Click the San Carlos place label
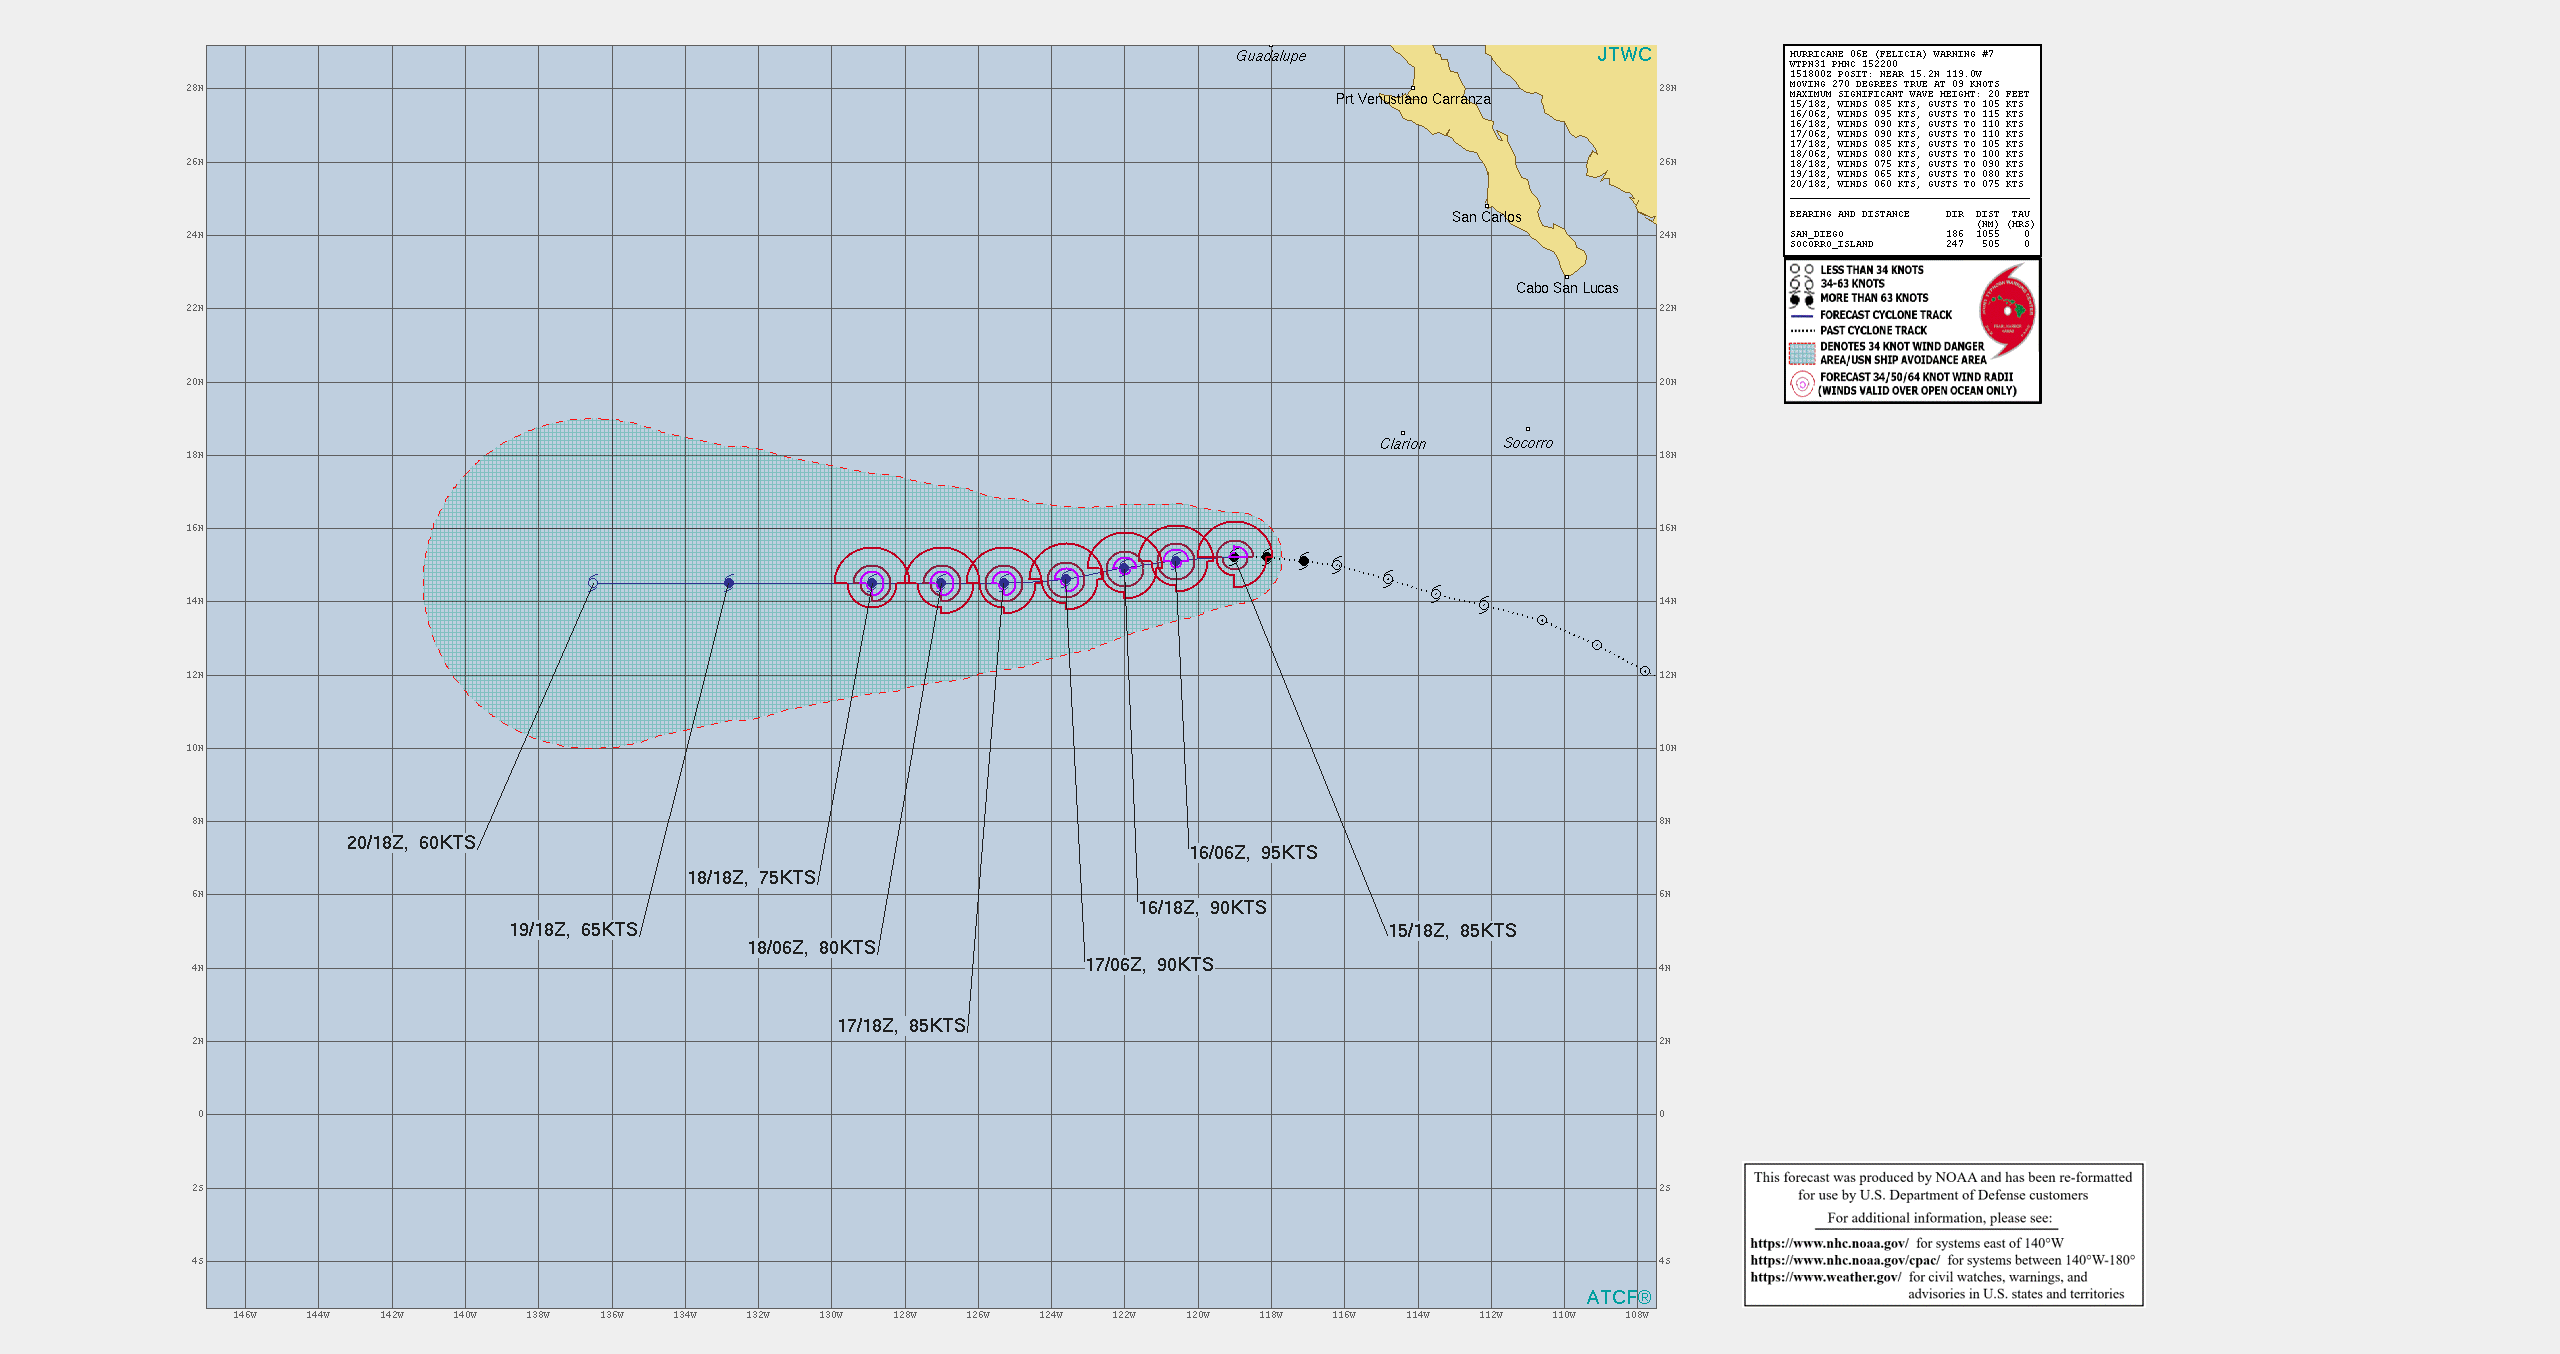The height and width of the screenshot is (1354, 2560). [x=1487, y=217]
